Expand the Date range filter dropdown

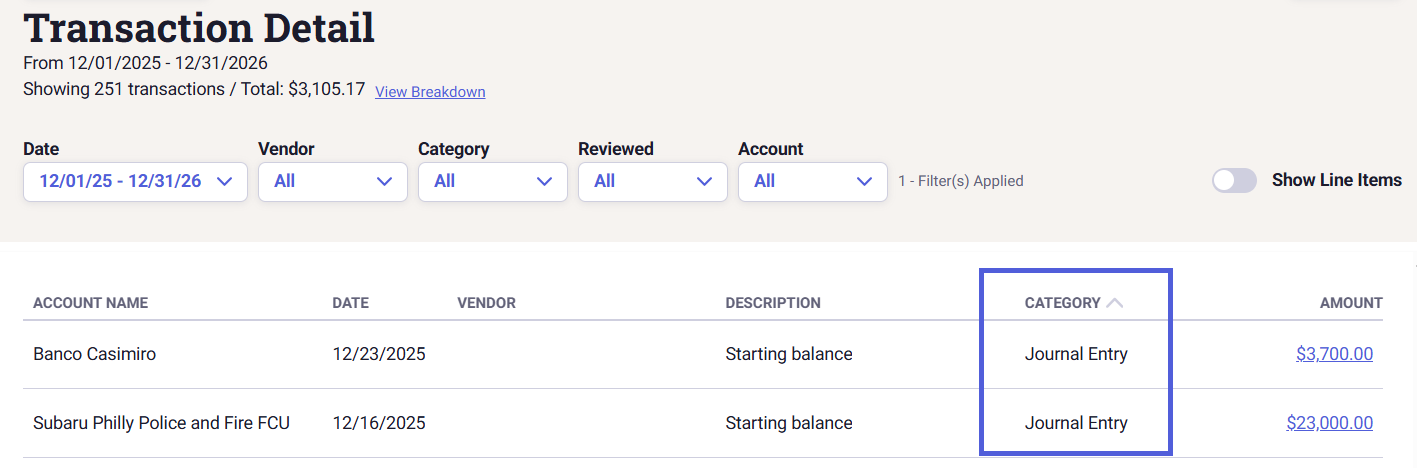pyautogui.click(x=135, y=182)
